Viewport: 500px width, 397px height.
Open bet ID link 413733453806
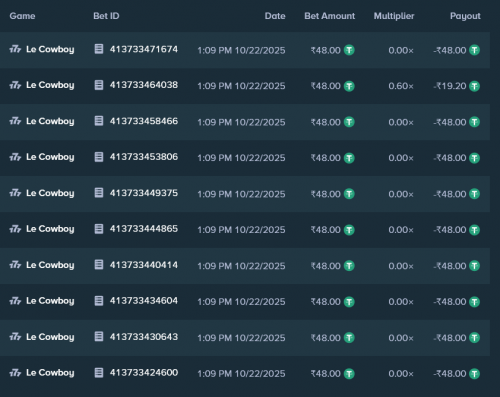(x=144, y=157)
